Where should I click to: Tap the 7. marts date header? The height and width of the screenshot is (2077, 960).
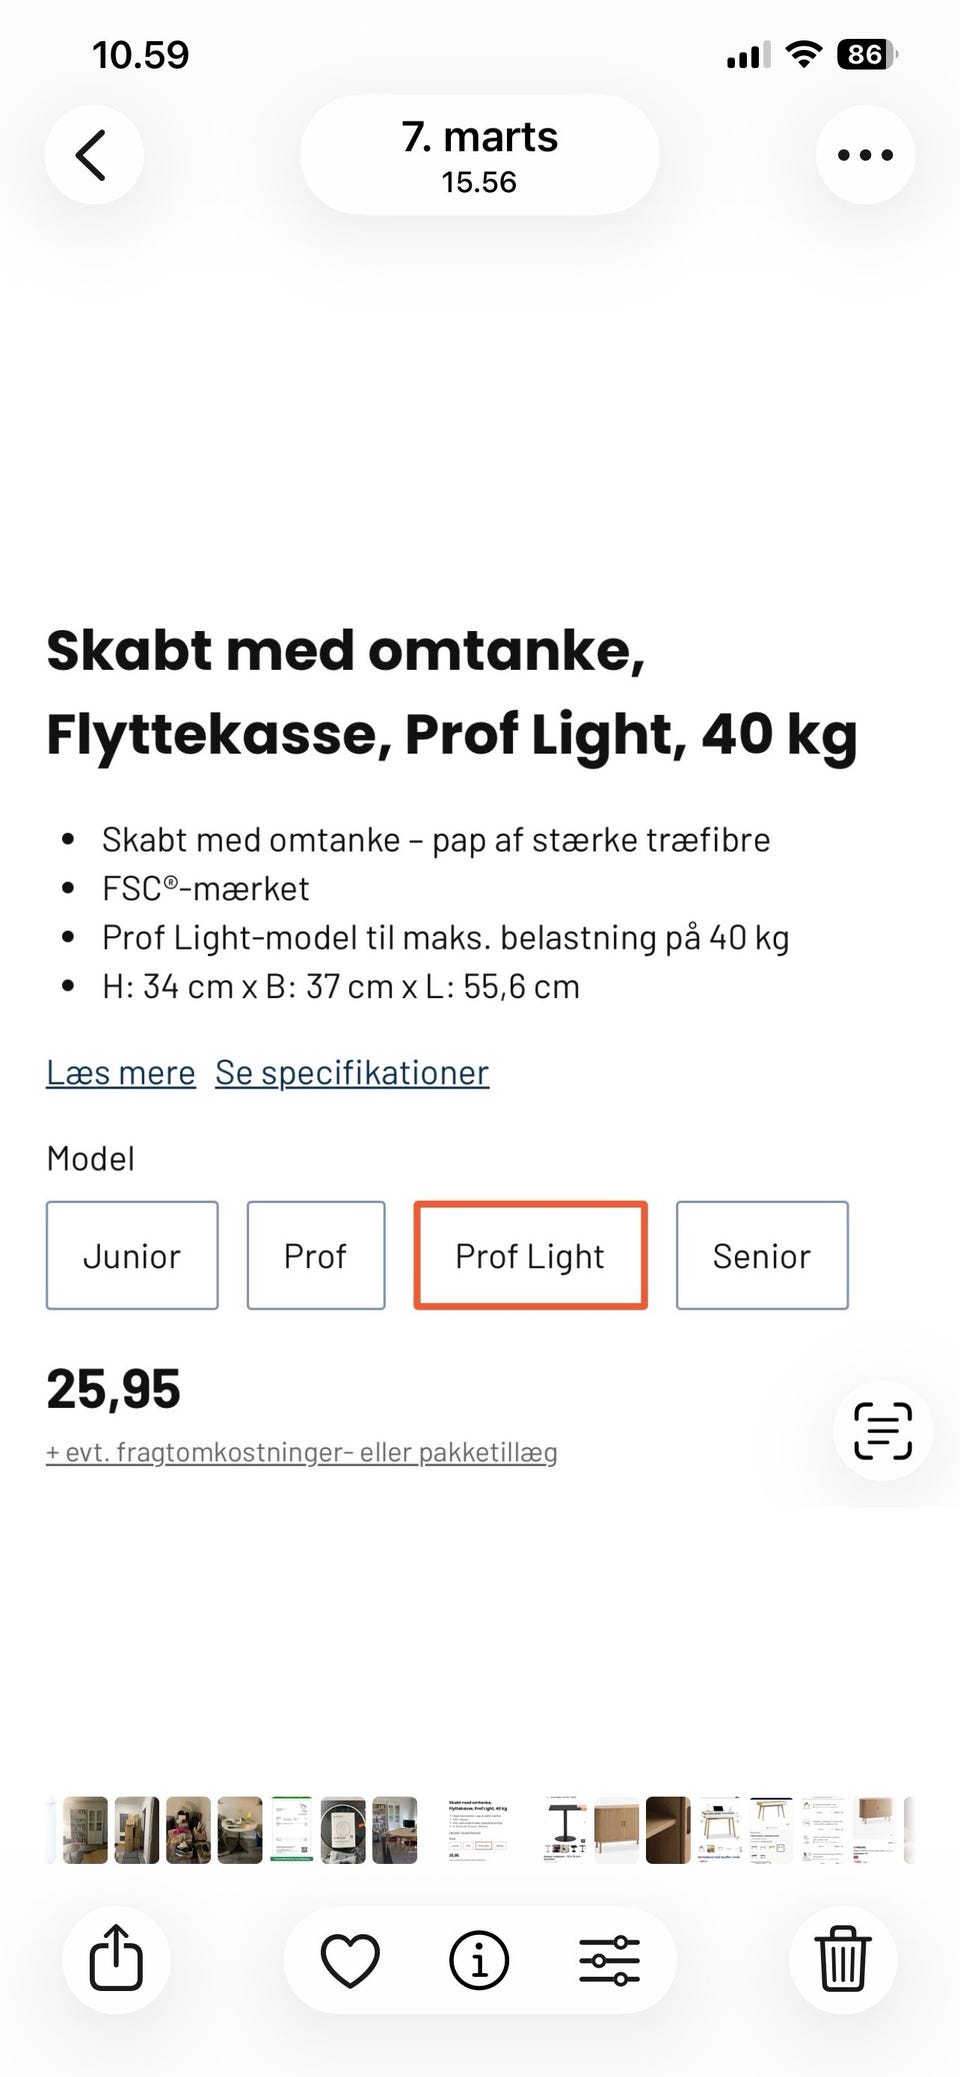[479, 155]
